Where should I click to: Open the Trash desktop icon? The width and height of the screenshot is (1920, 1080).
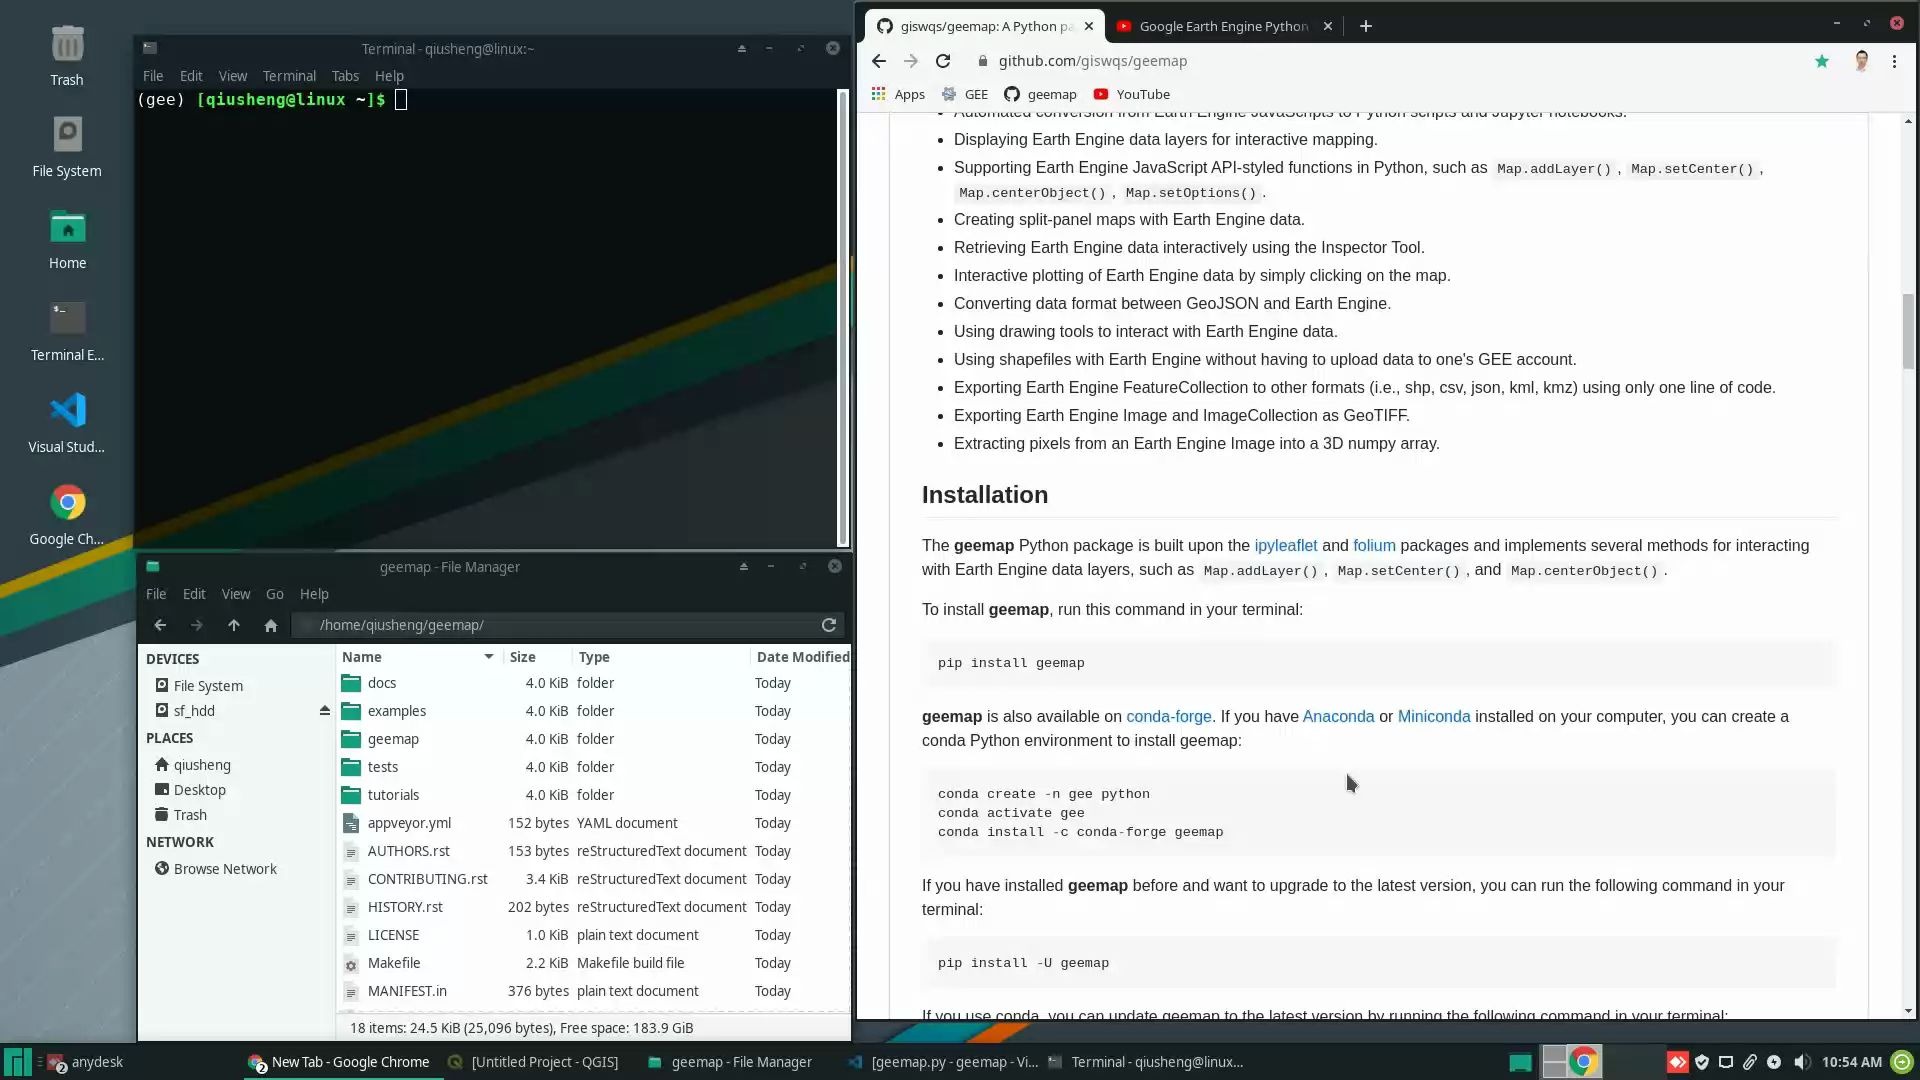pos(67,56)
